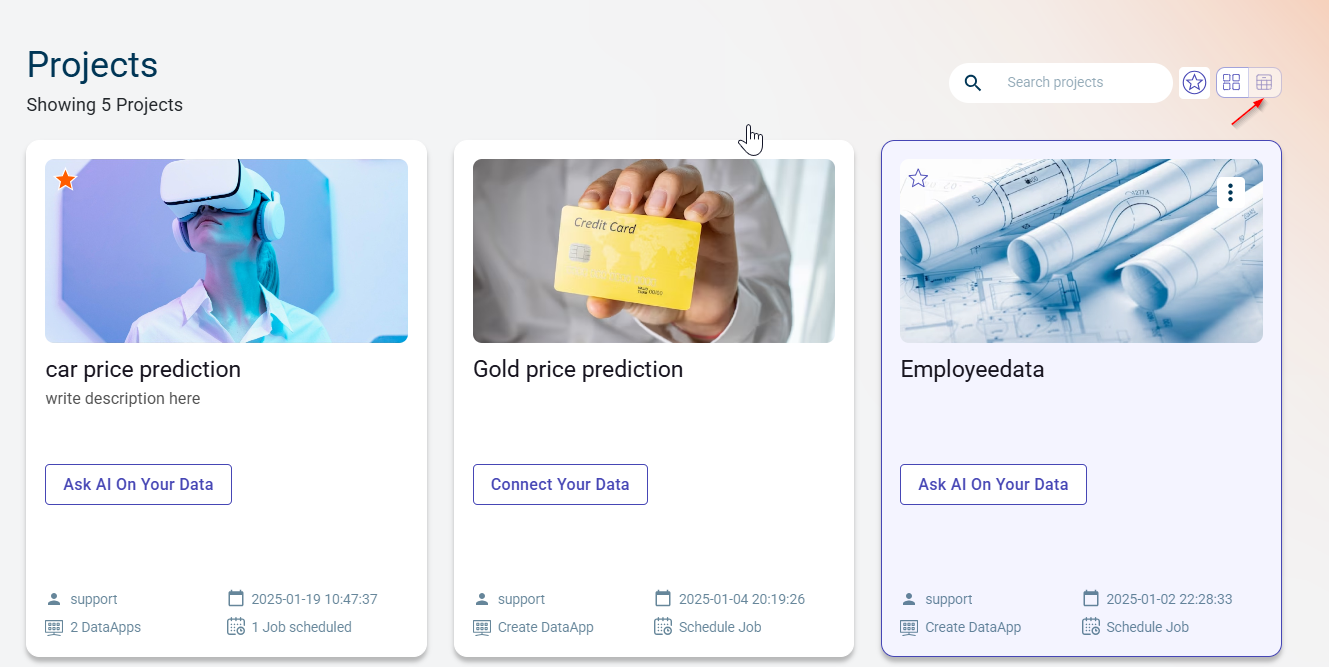Unfavorite the car price prediction project
1329x667 pixels.
pos(66,180)
